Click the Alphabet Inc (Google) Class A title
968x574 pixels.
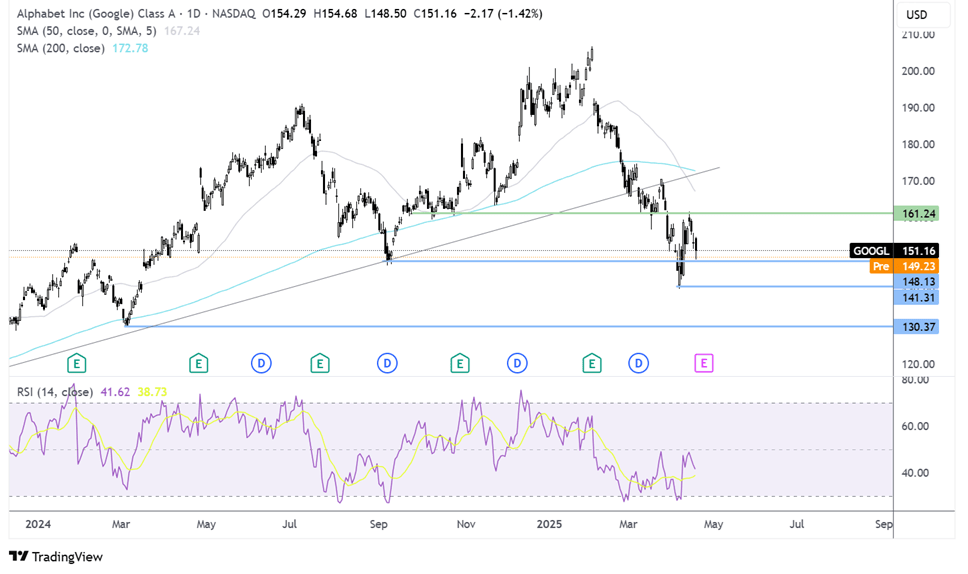[x=96, y=14]
